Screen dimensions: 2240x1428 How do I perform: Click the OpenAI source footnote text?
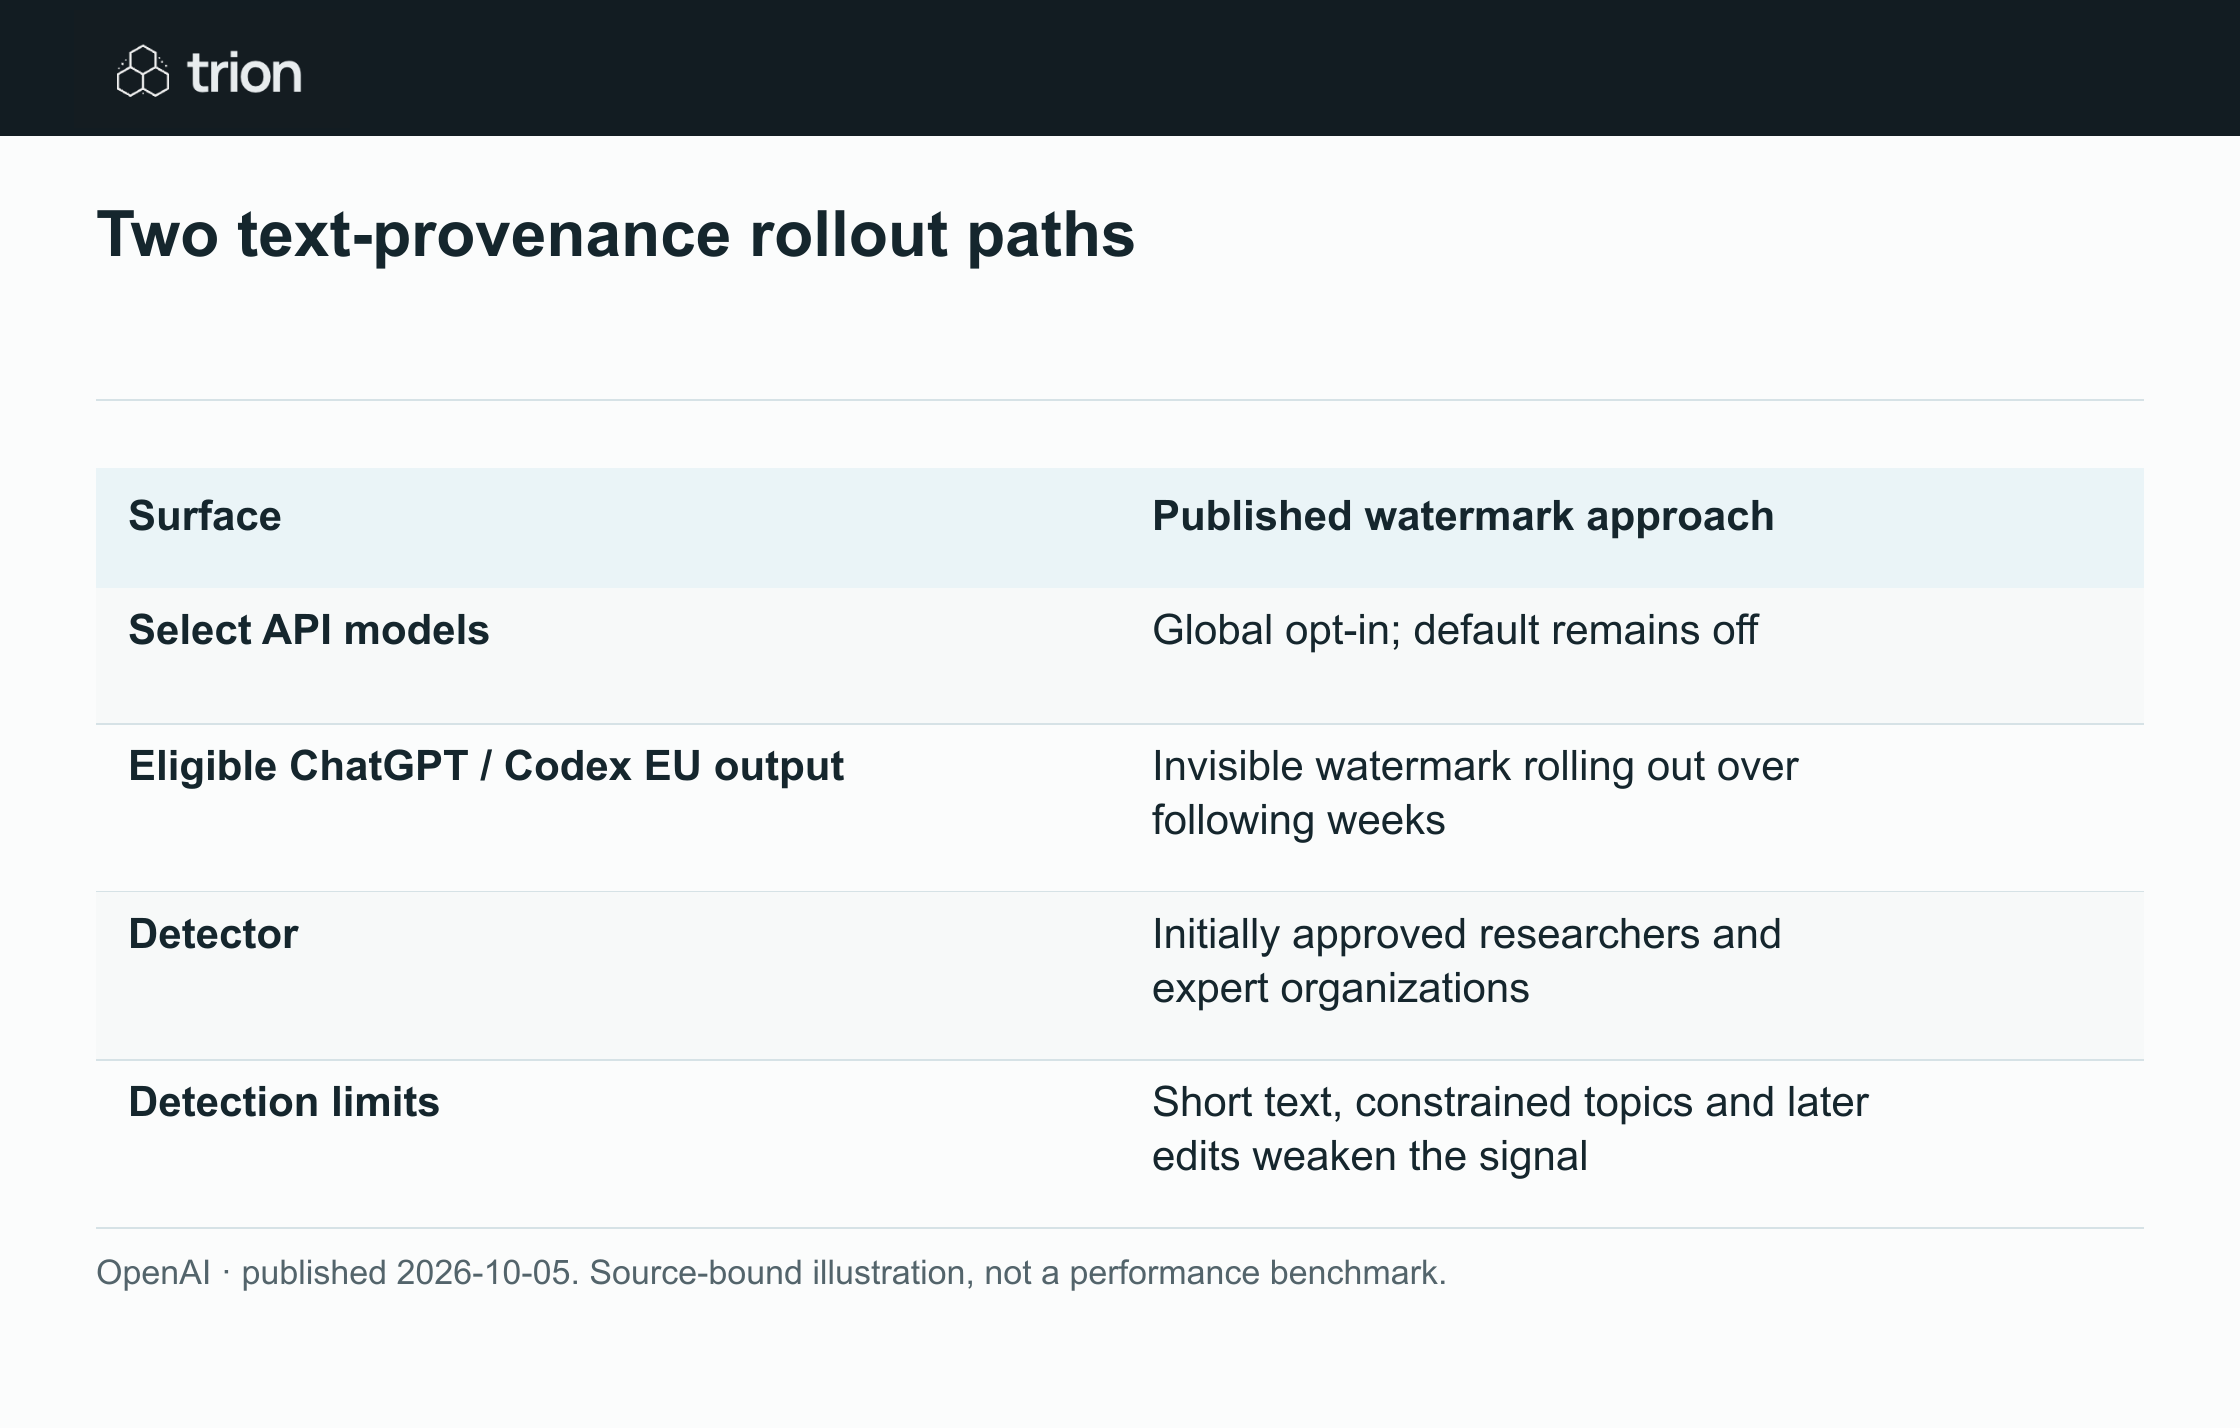[771, 1273]
